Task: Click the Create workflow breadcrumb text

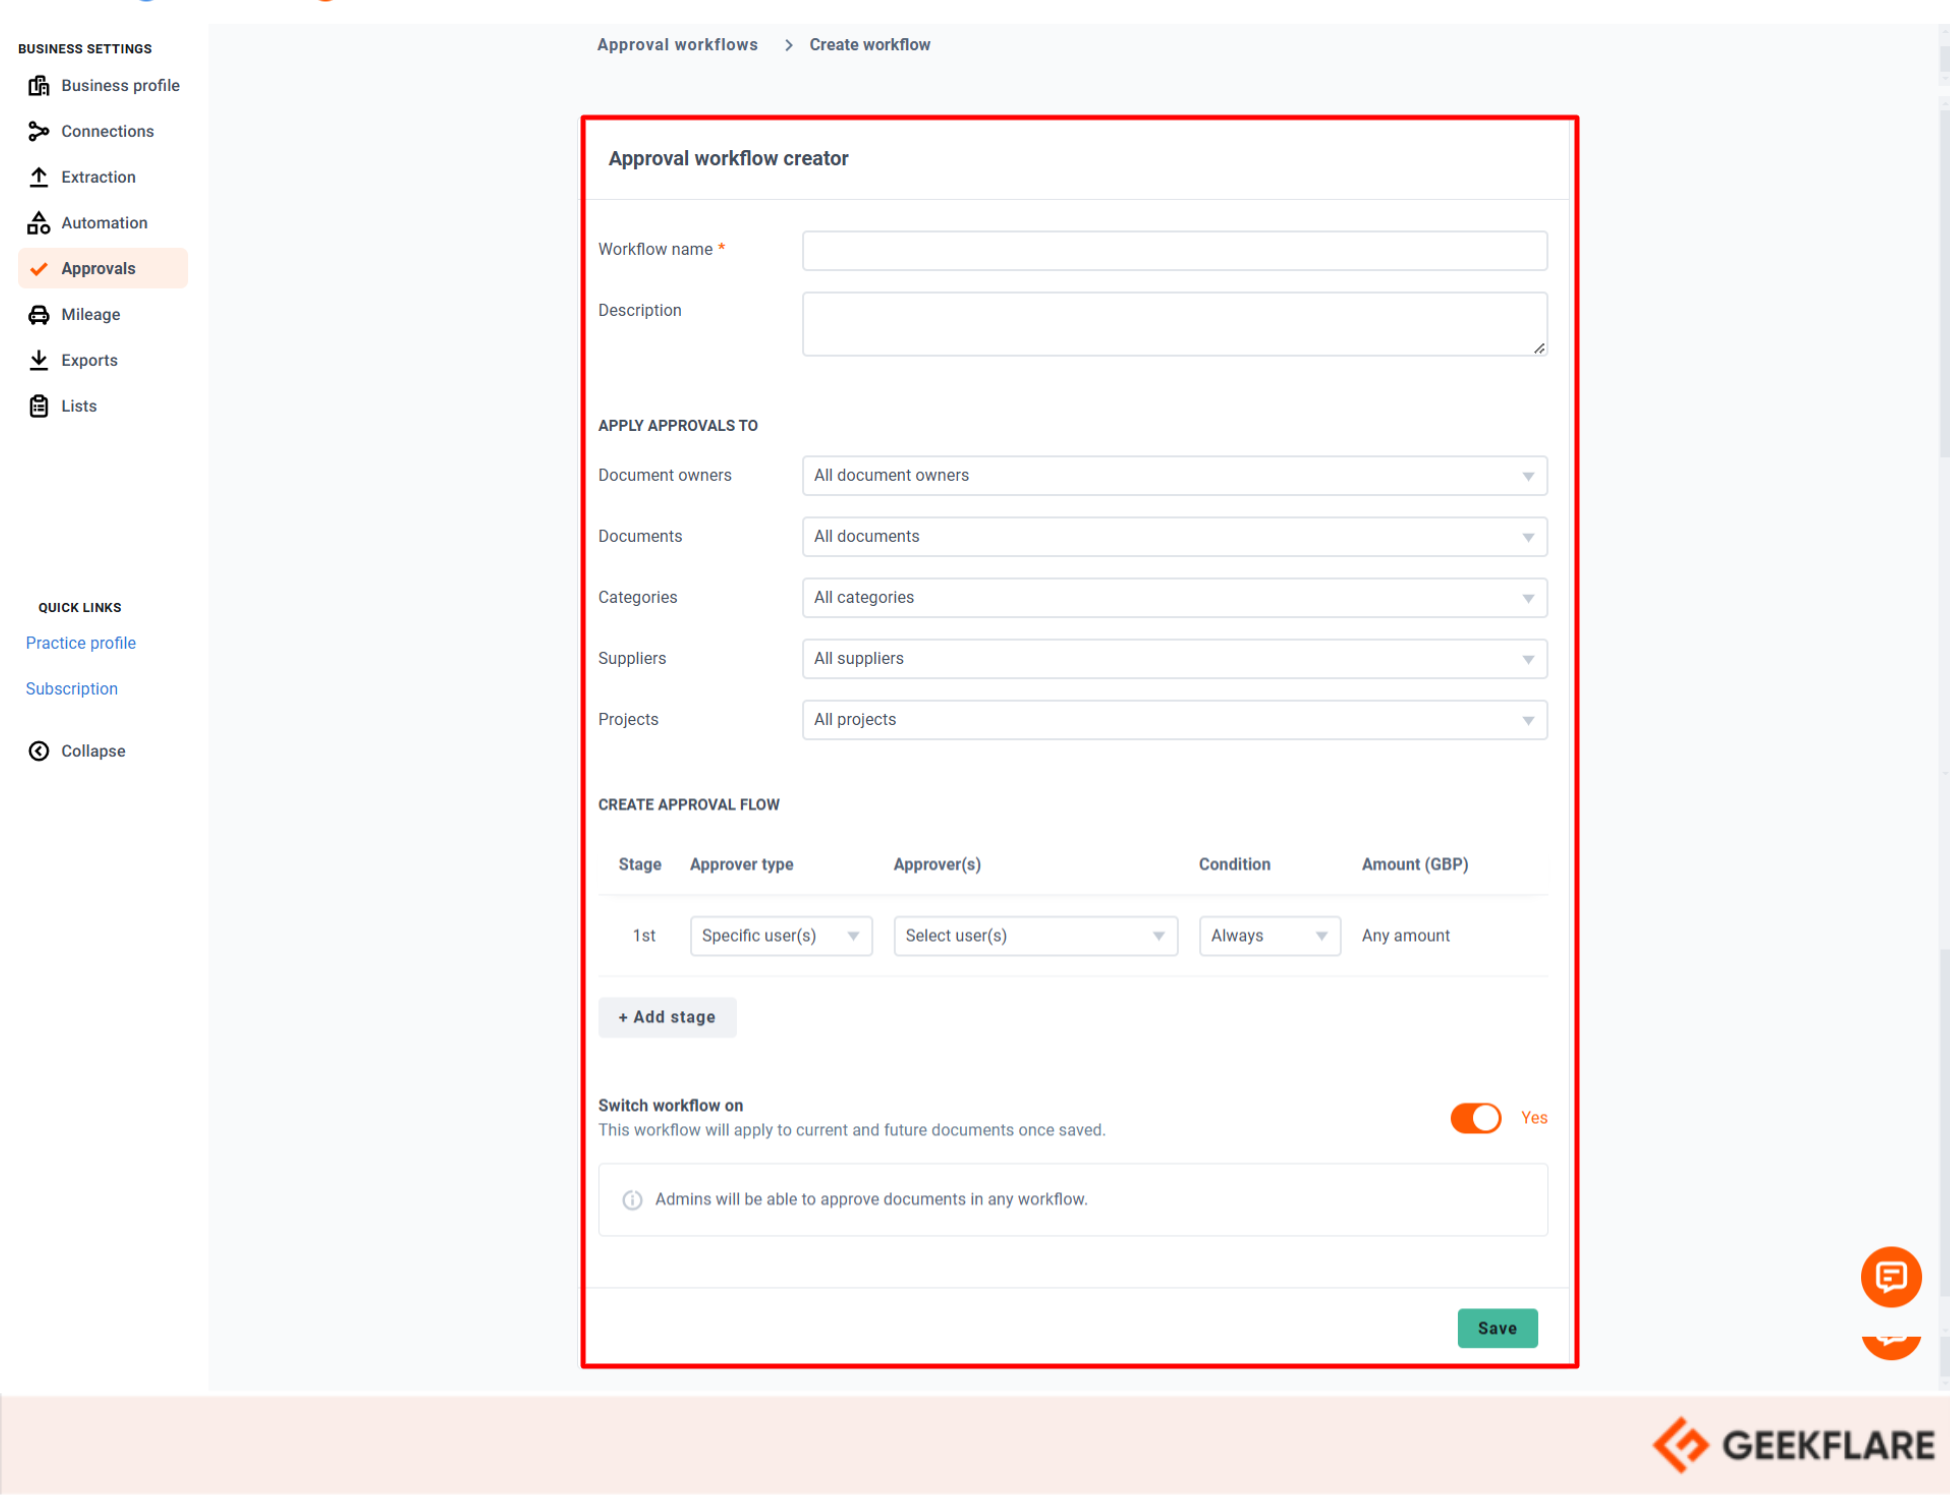Action: pos(869,45)
